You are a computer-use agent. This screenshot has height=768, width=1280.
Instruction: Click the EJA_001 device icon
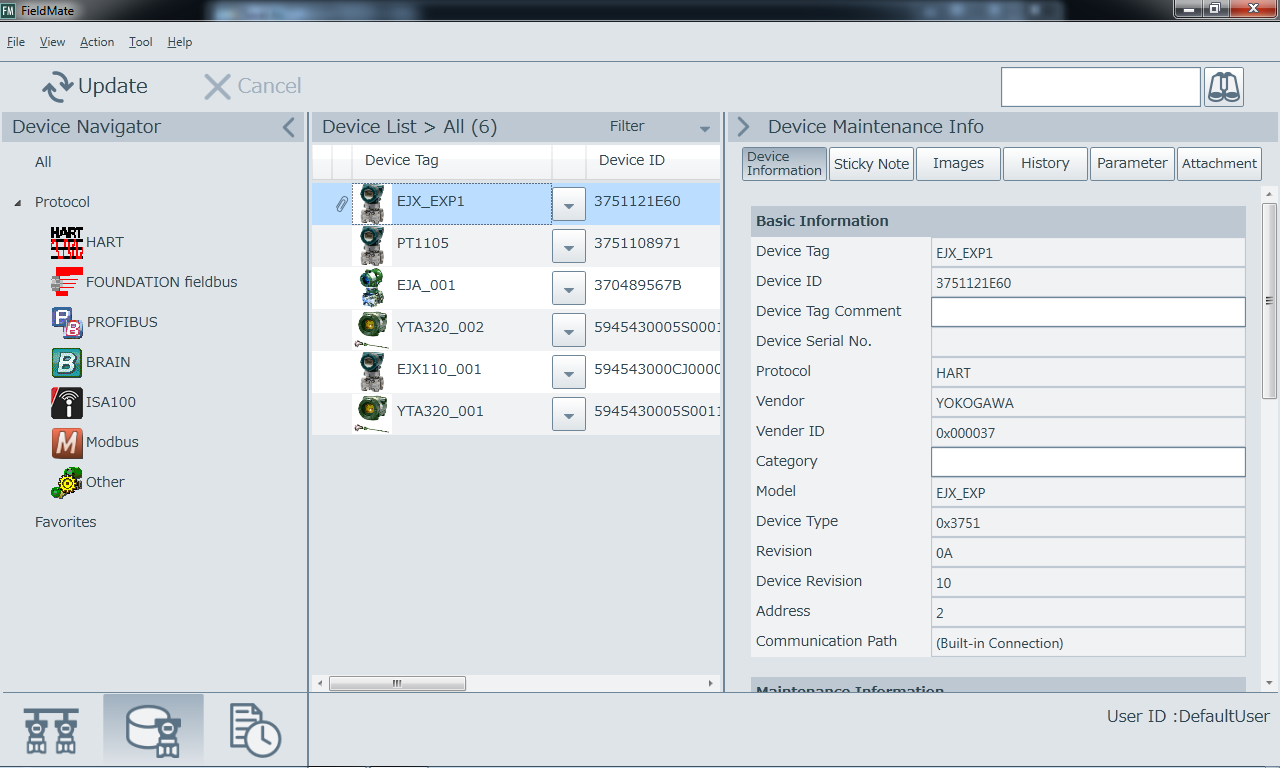(372, 287)
